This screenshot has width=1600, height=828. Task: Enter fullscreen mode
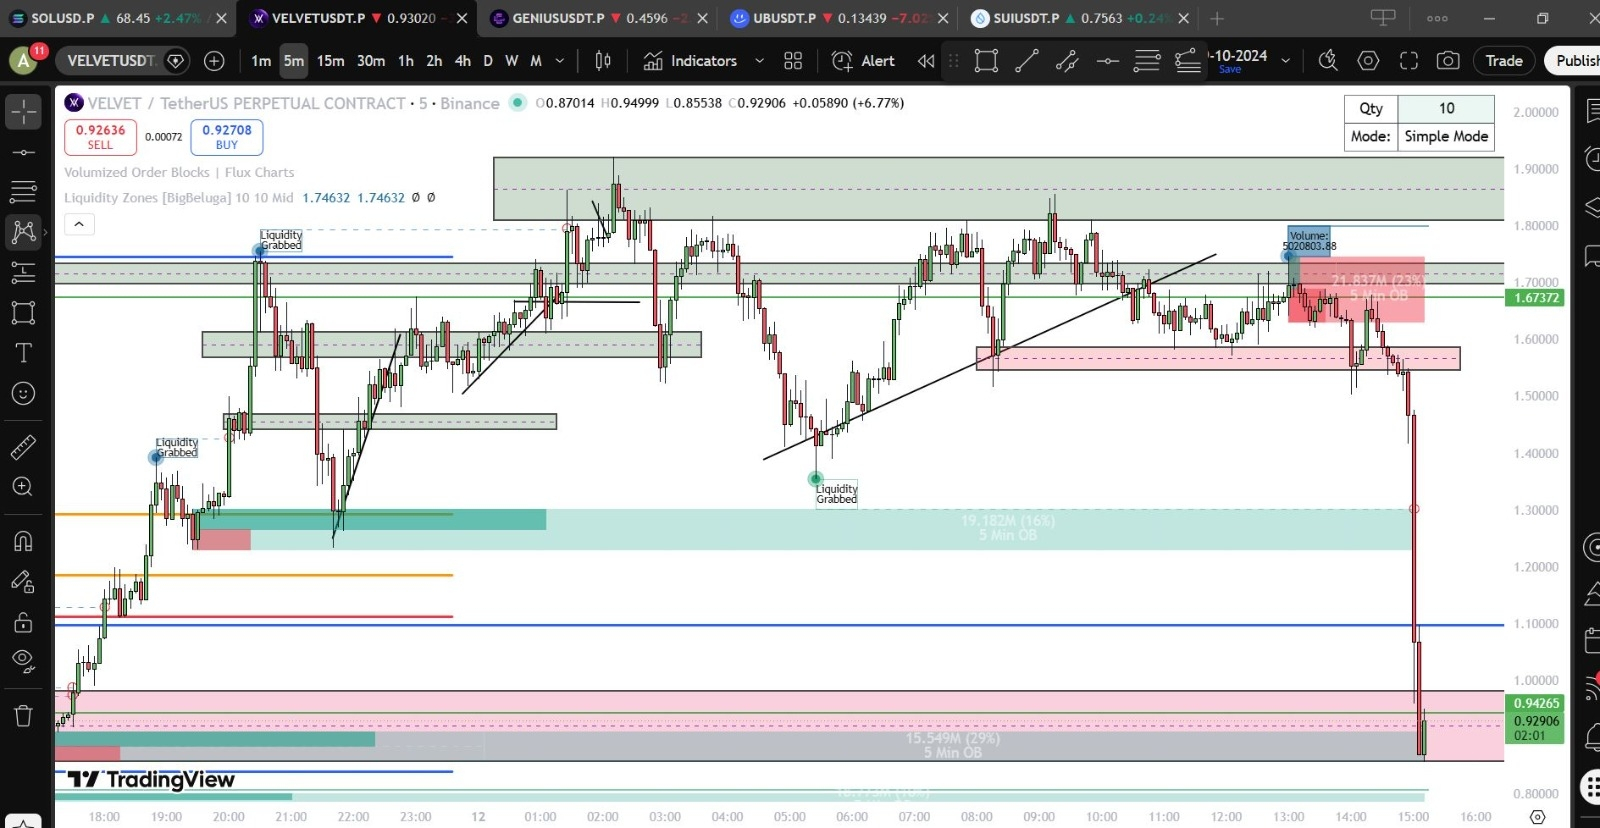pos(1409,61)
